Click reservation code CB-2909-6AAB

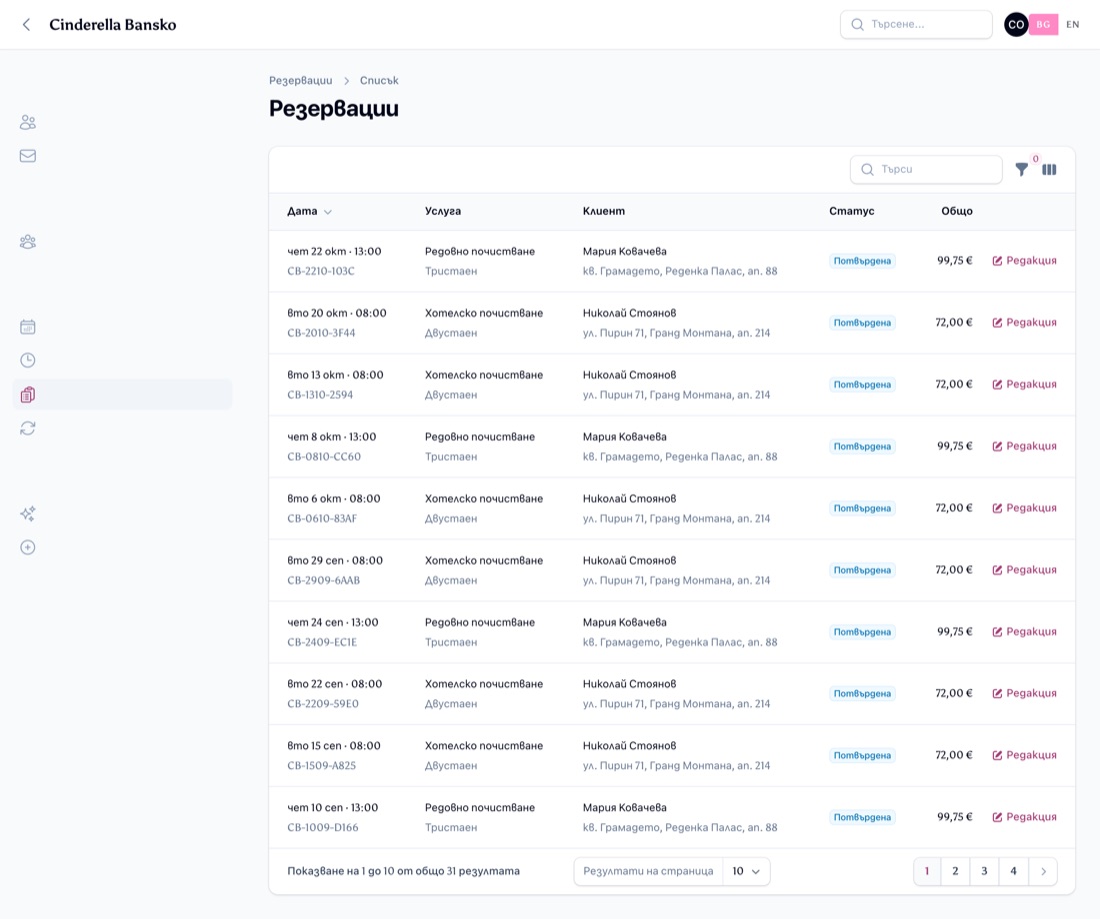click(323, 580)
